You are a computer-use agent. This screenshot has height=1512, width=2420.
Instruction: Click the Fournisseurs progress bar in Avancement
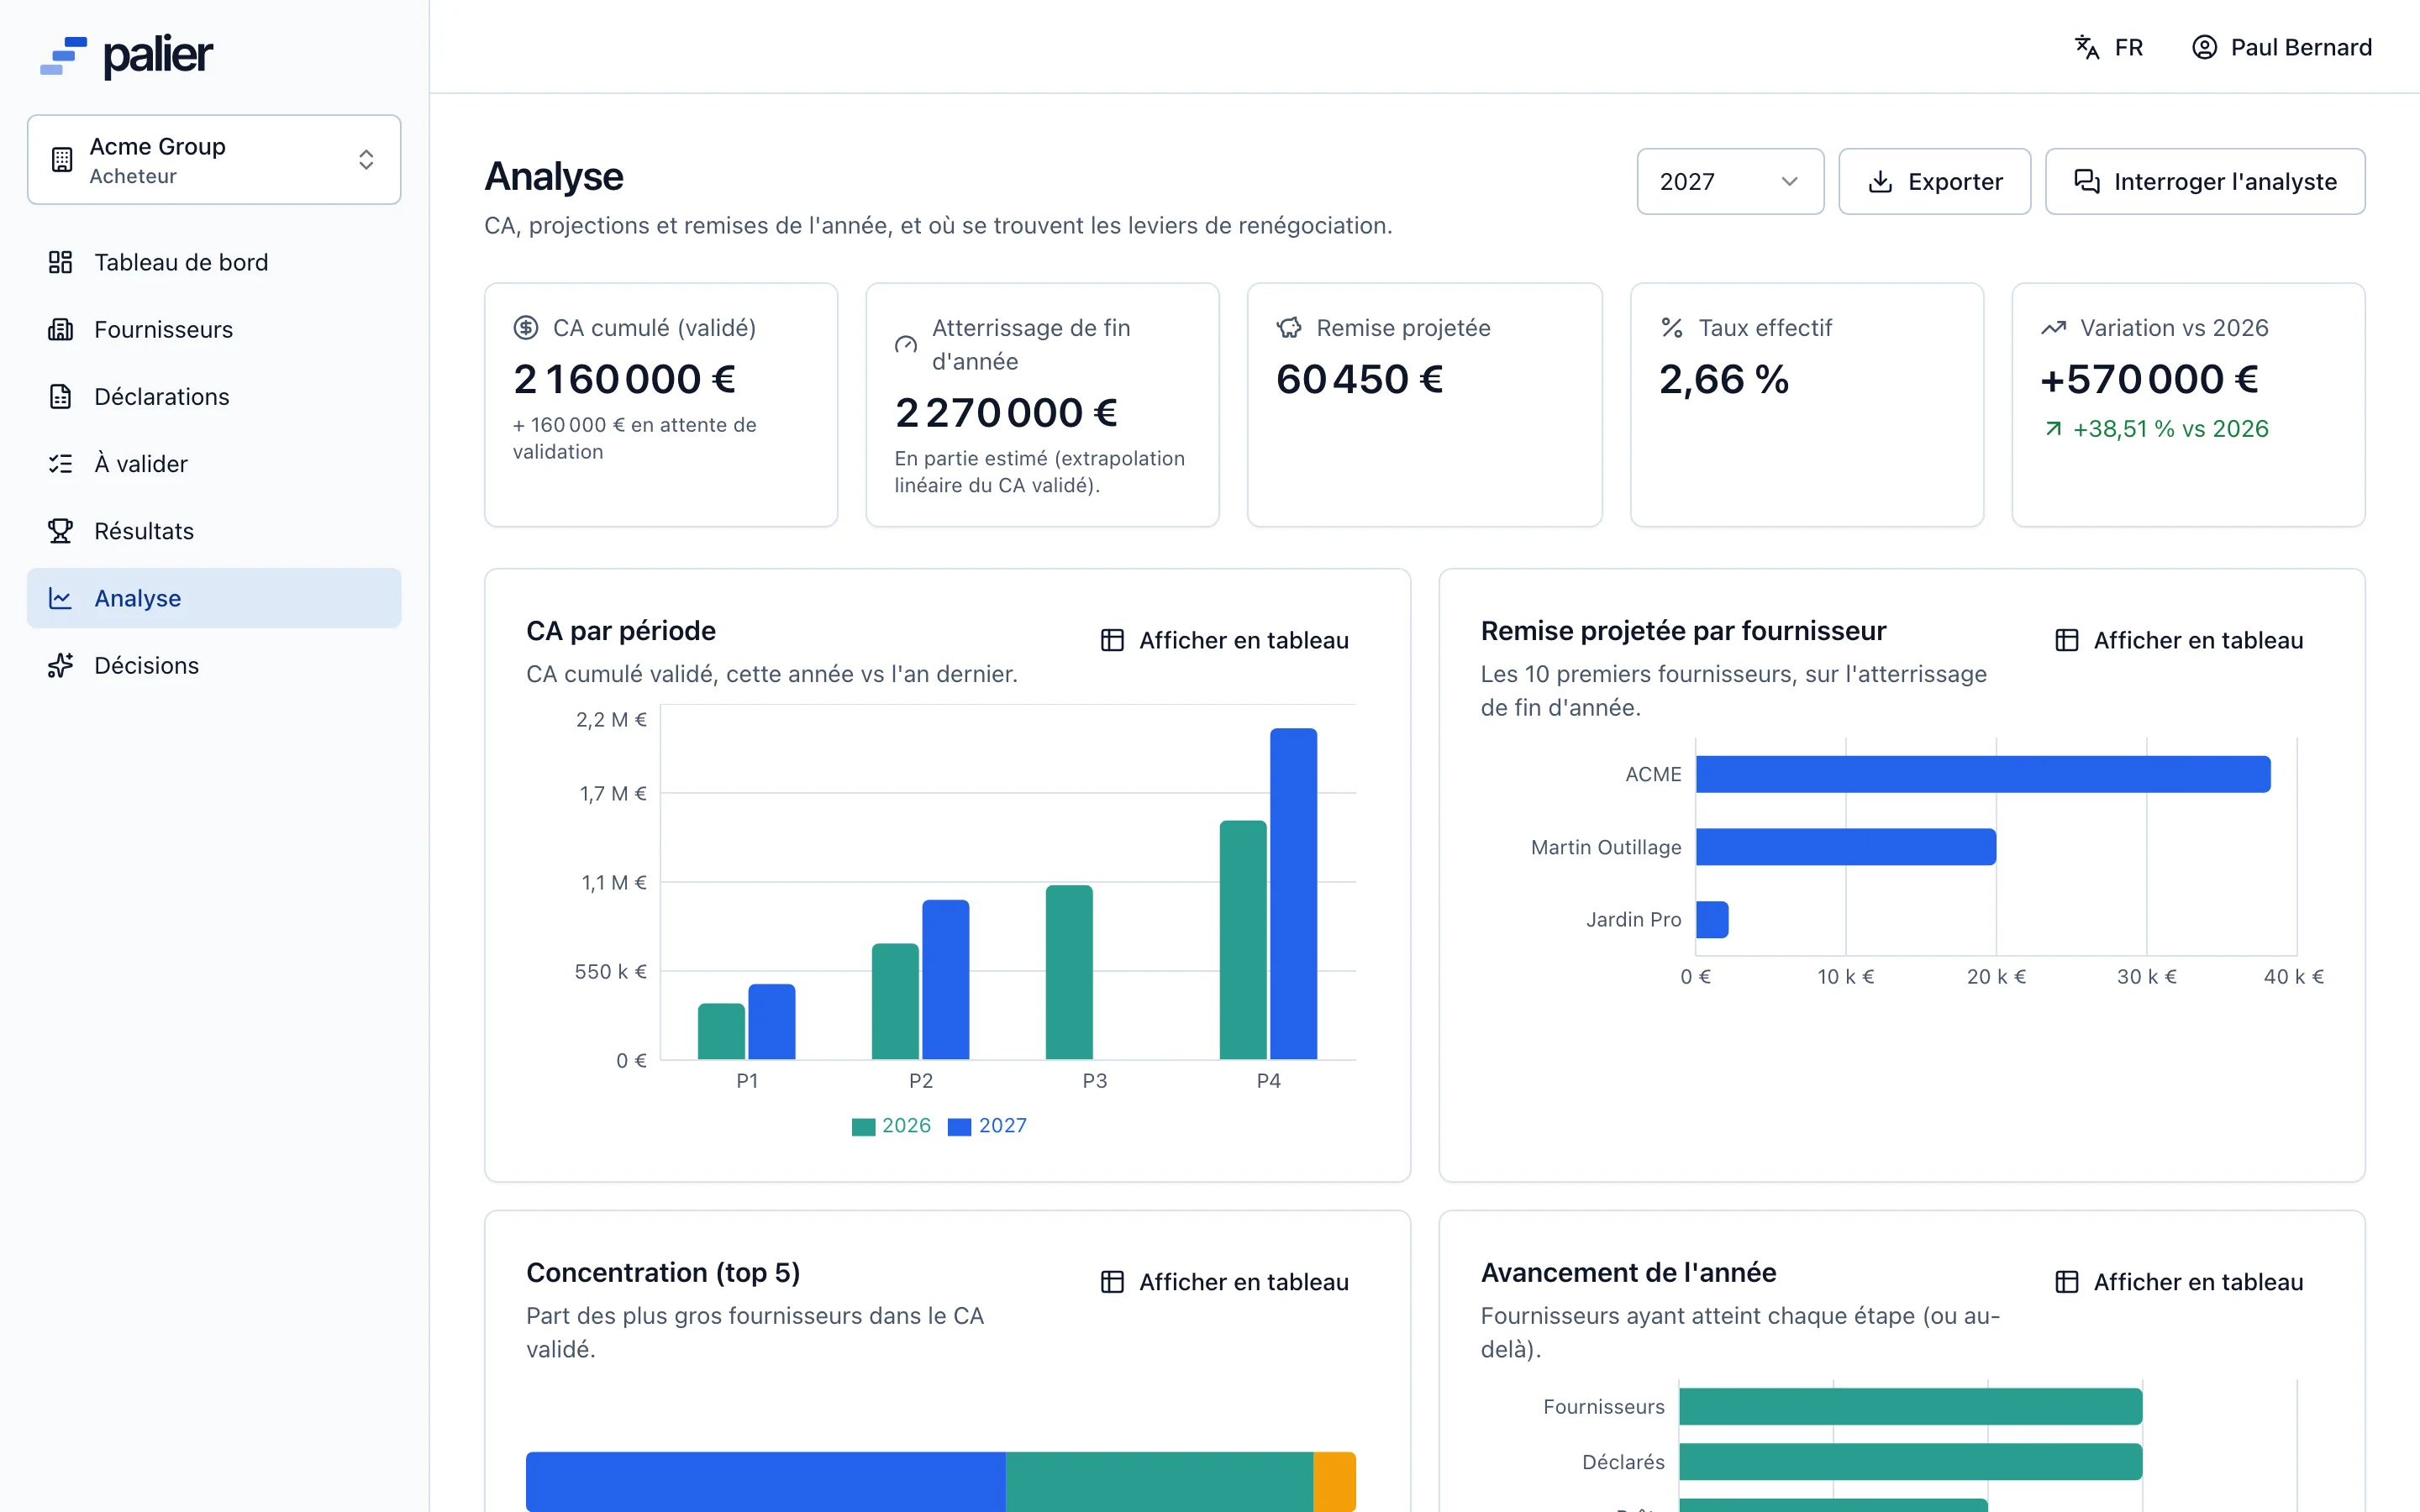pyautogui.click(x=1910, y=1406)
